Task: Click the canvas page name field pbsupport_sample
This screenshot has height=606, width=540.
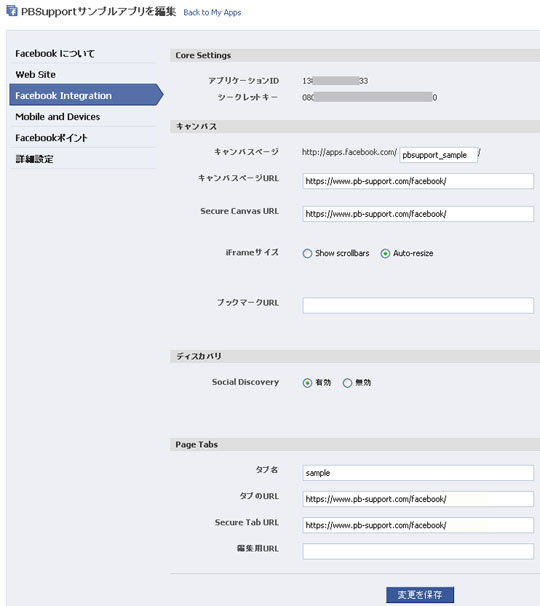Action: [x=438, y=155]
